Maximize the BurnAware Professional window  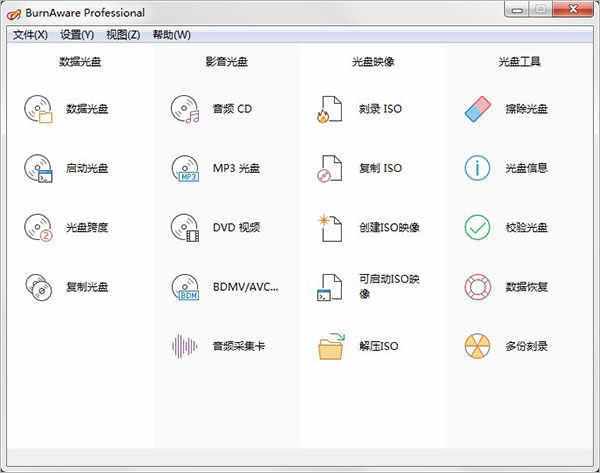[541, 9]
